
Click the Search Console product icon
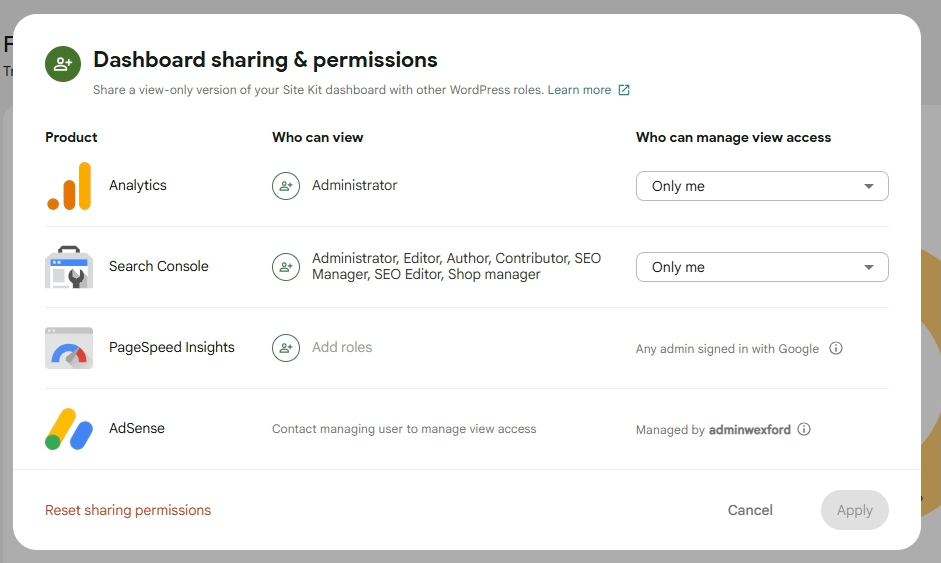[x=69, y=267]
